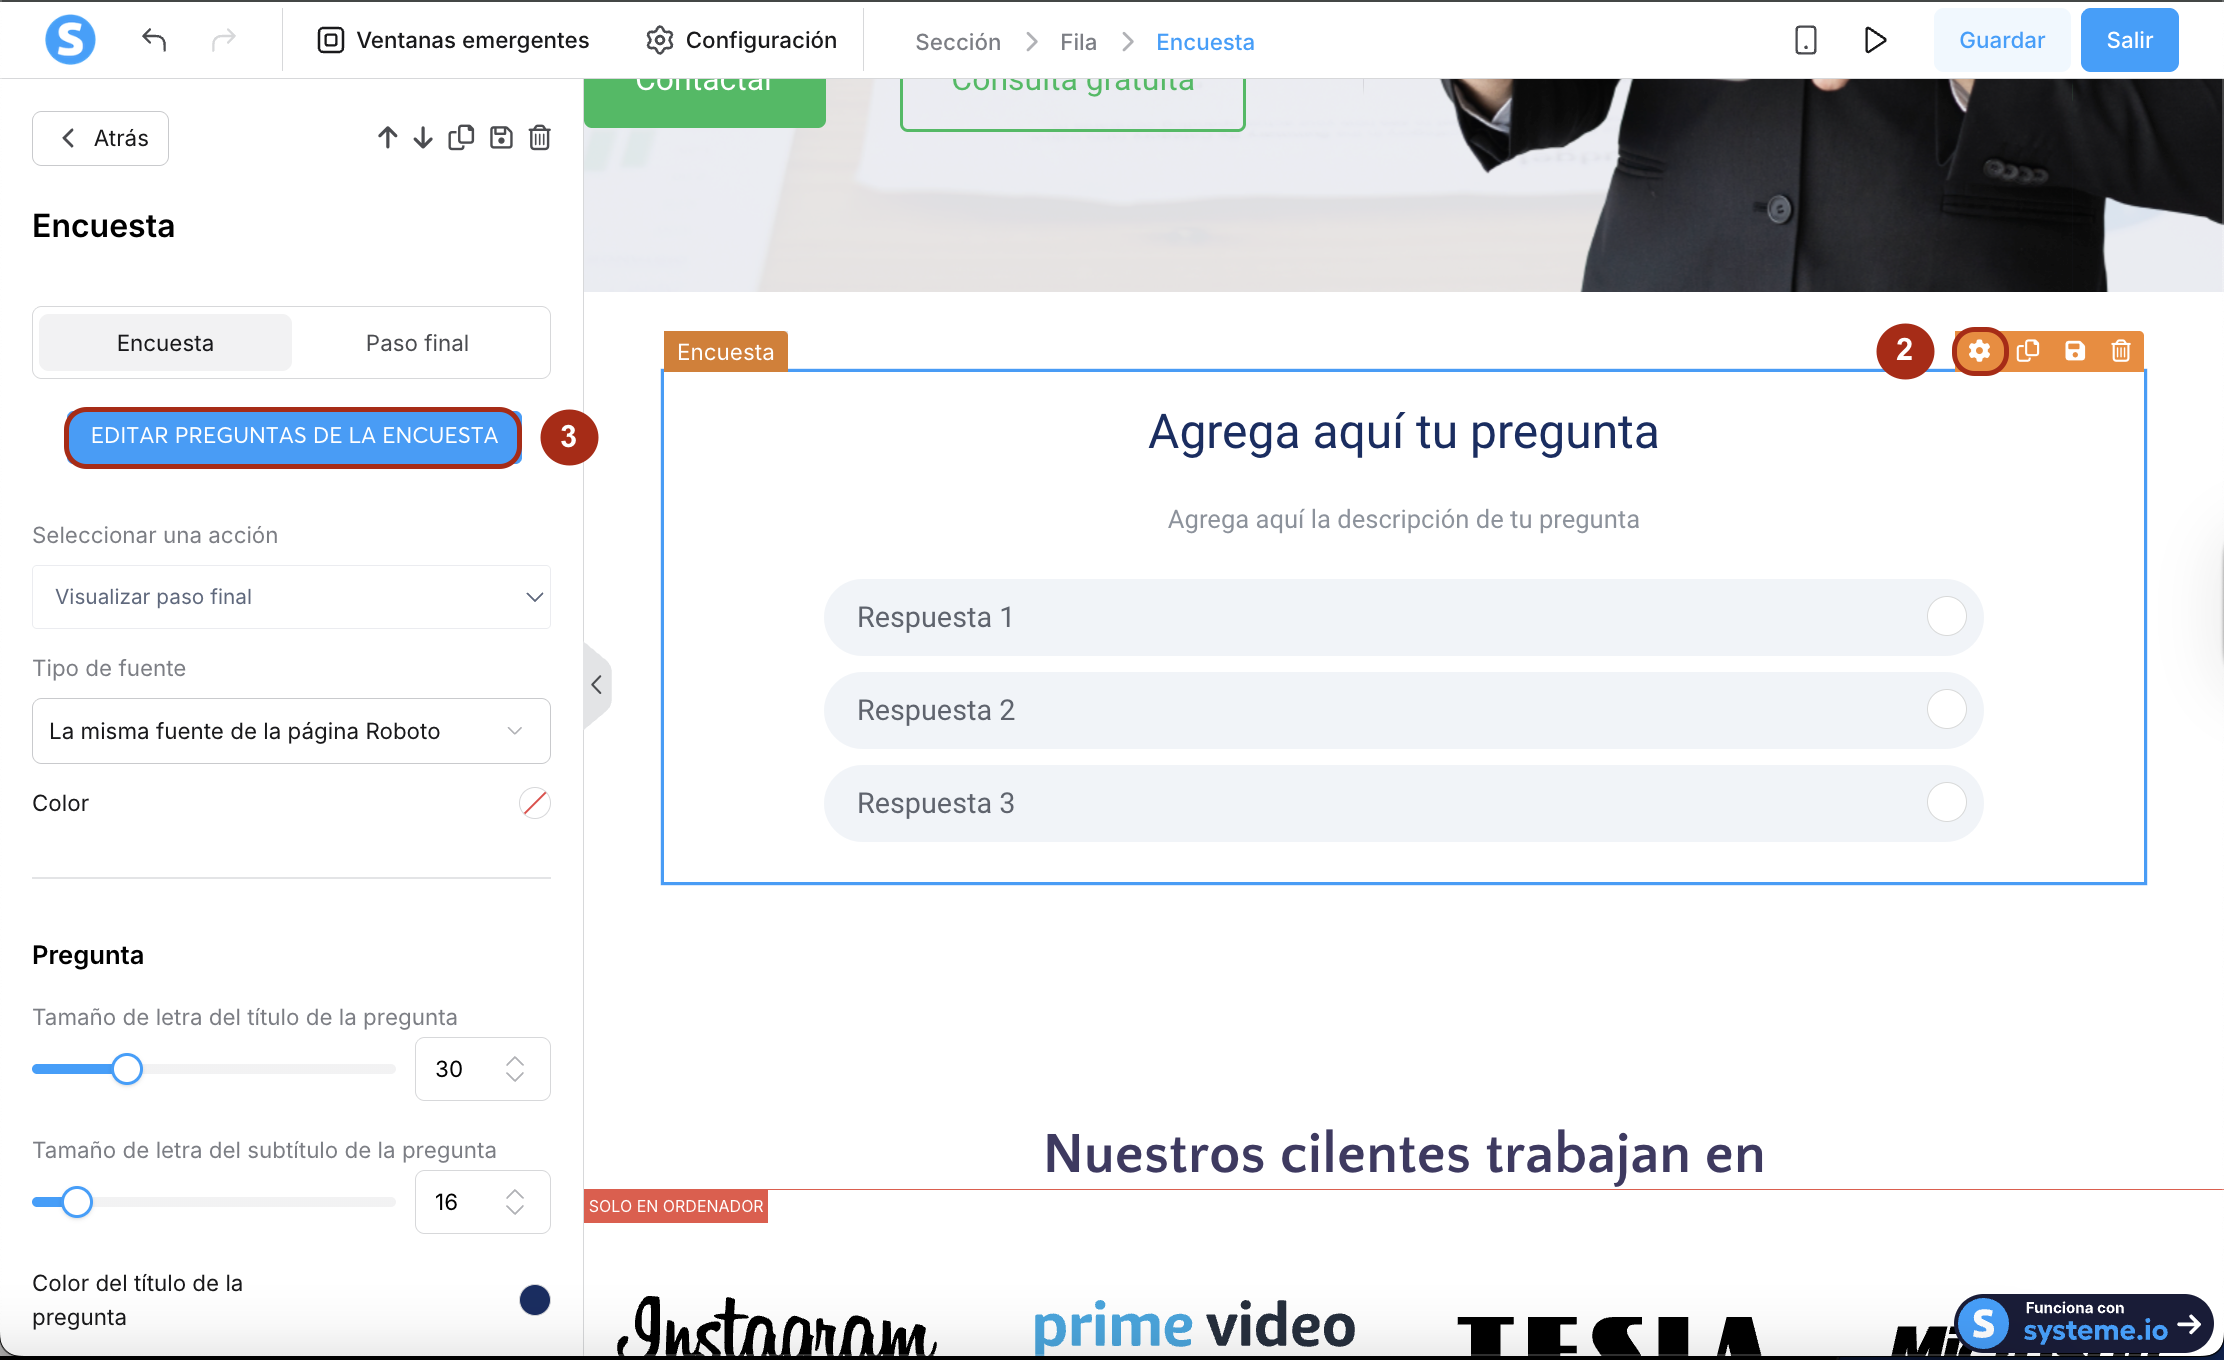Open mobile preview device icon

point(1805,40)
